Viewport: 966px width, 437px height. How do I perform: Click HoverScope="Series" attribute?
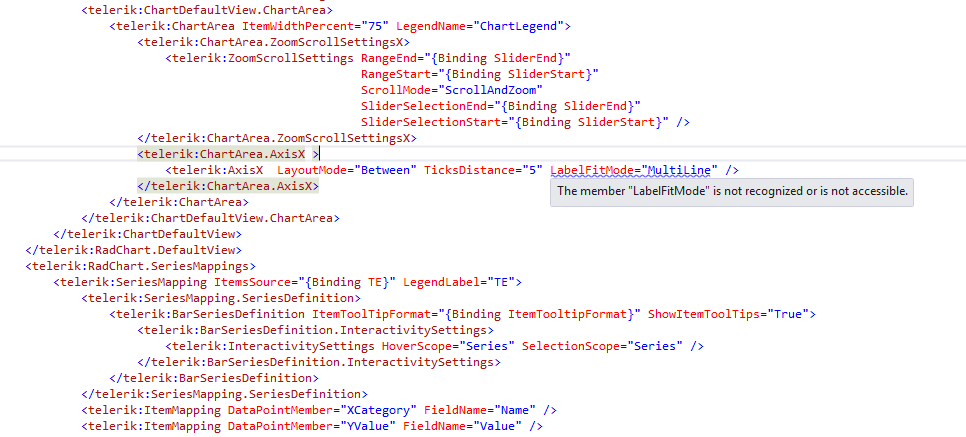pos(448,346)
